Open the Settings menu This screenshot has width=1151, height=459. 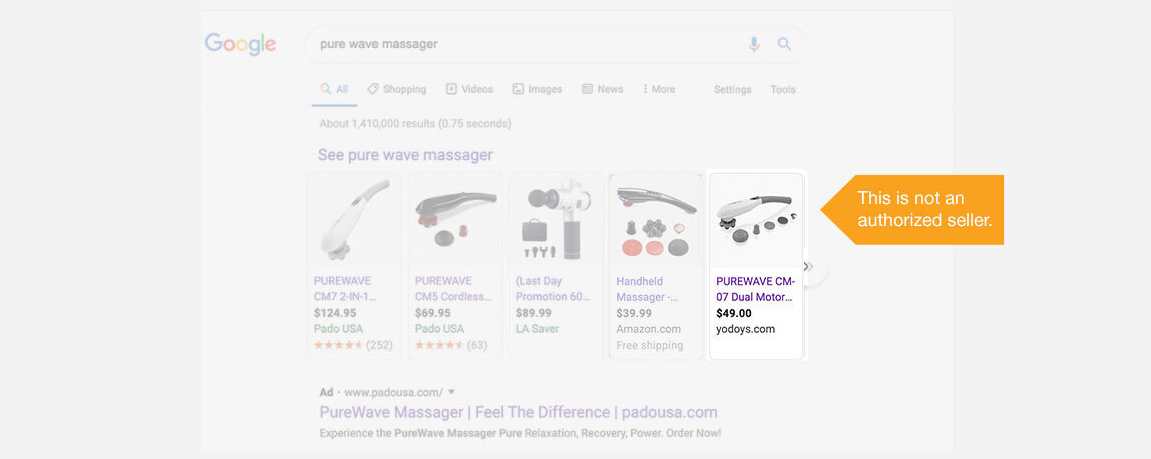point(732,89)
